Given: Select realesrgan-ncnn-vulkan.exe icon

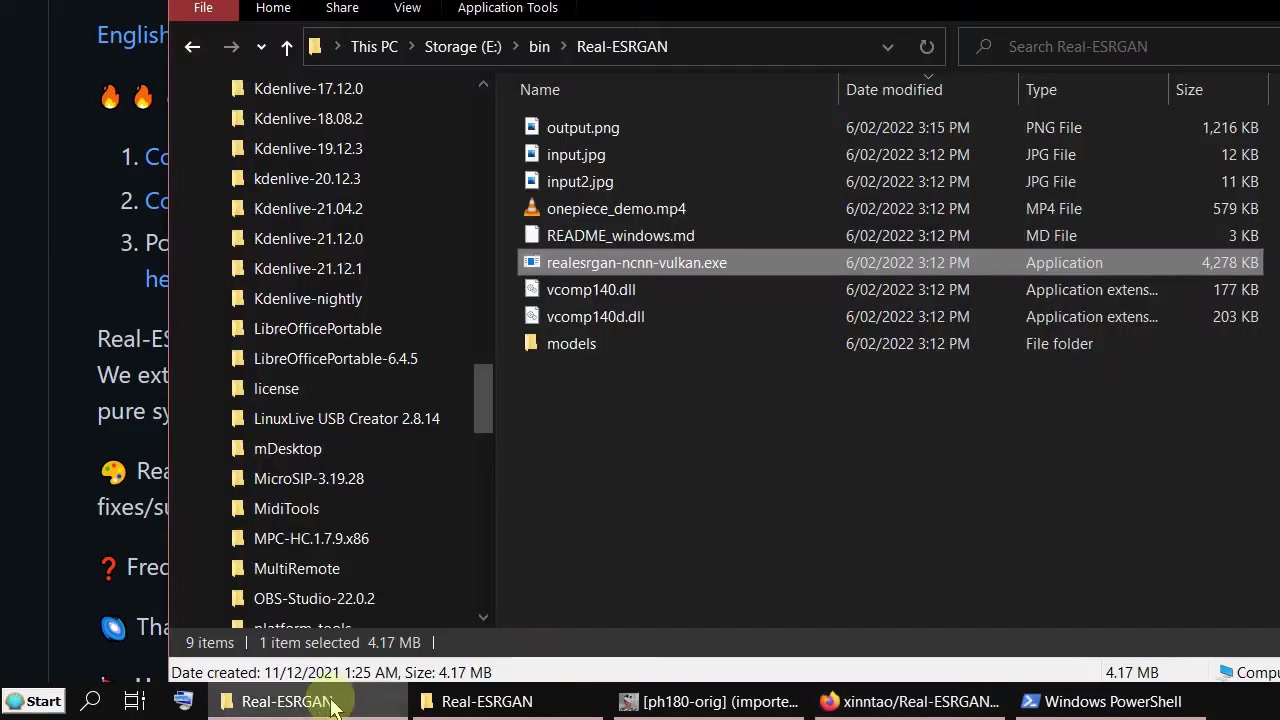Looking at the screenshot, I should (531, 263).
